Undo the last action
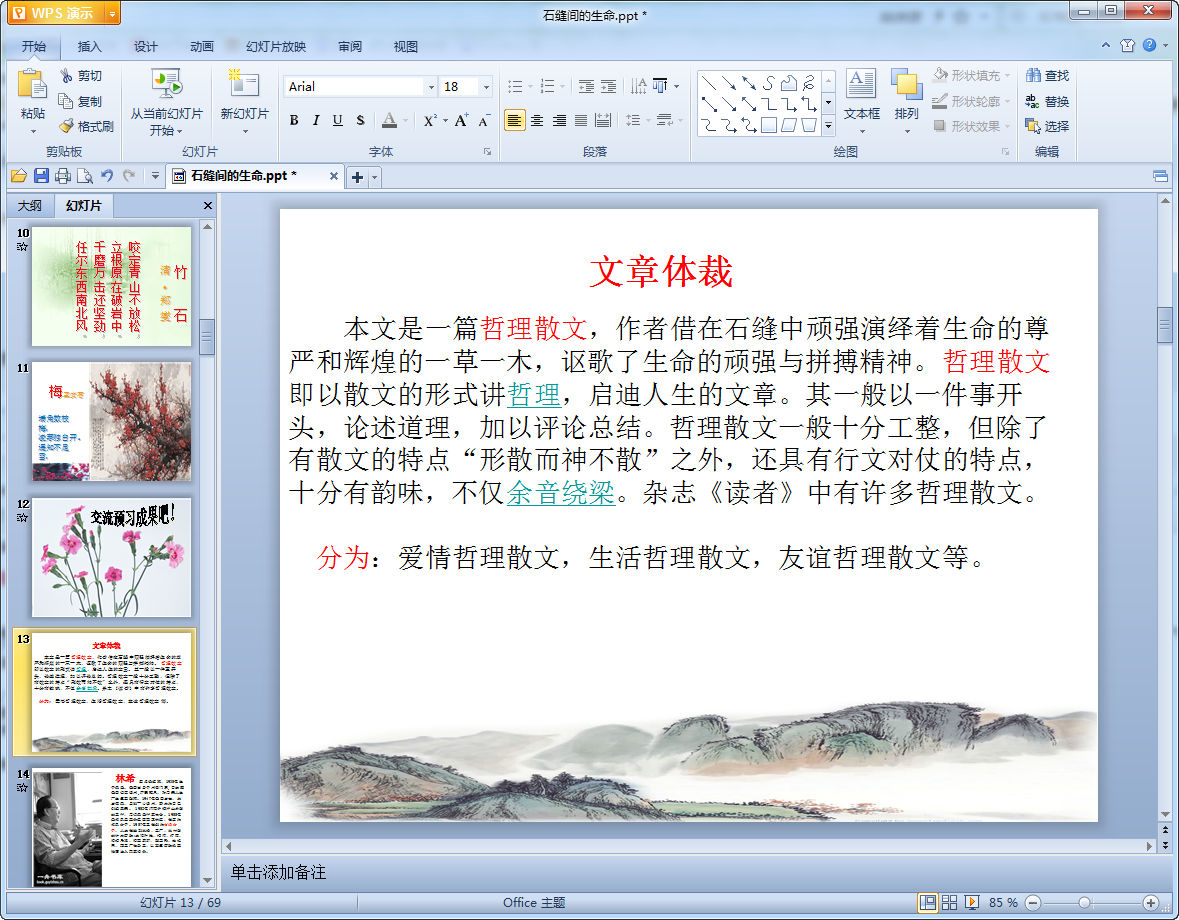The height and width of the screenshot is (920, 1179). click(107, 176)
